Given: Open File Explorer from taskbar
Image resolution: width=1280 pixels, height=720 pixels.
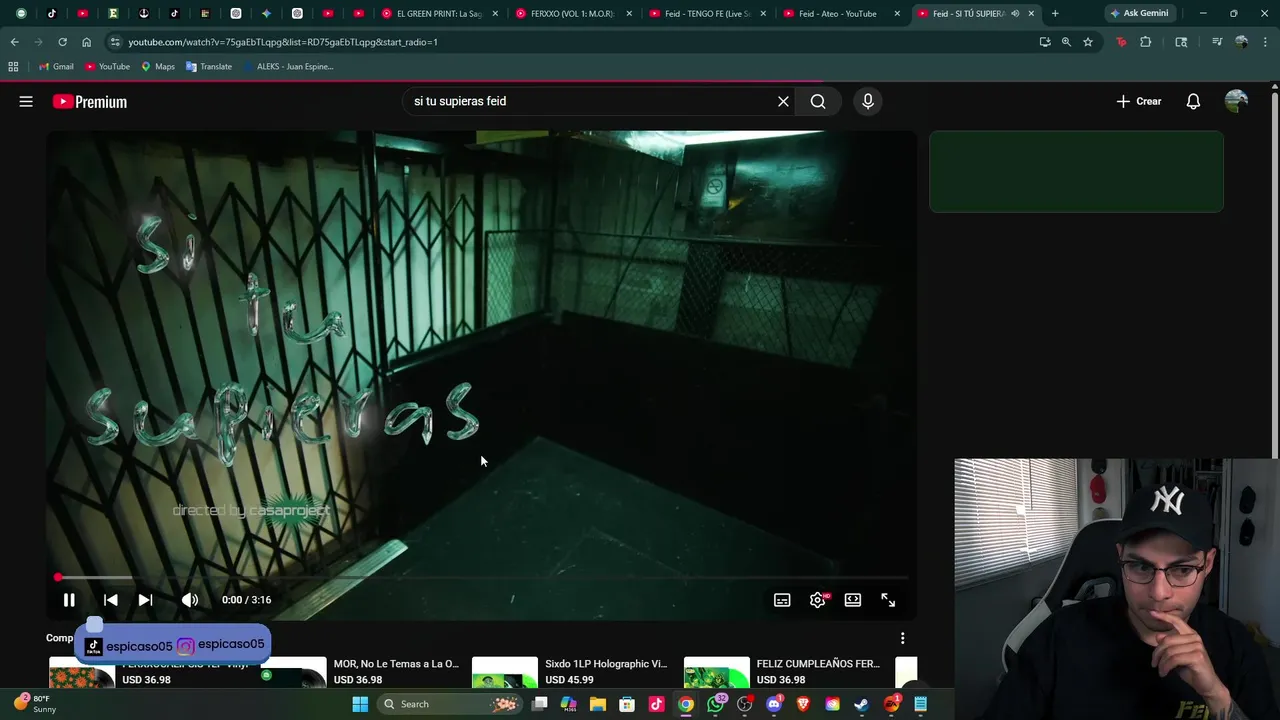Looking at the screenshot, I should point(598,704).
